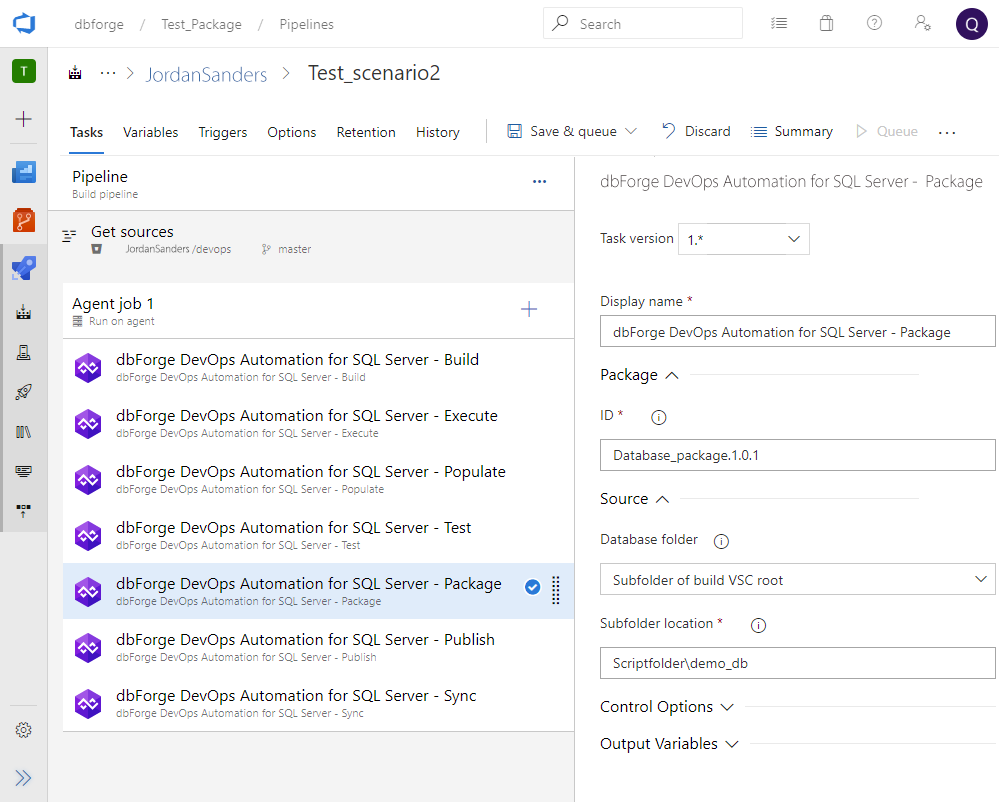
Task: Open the Releases rocket icon in the sidebar
Action: click(x=24, y=392)
